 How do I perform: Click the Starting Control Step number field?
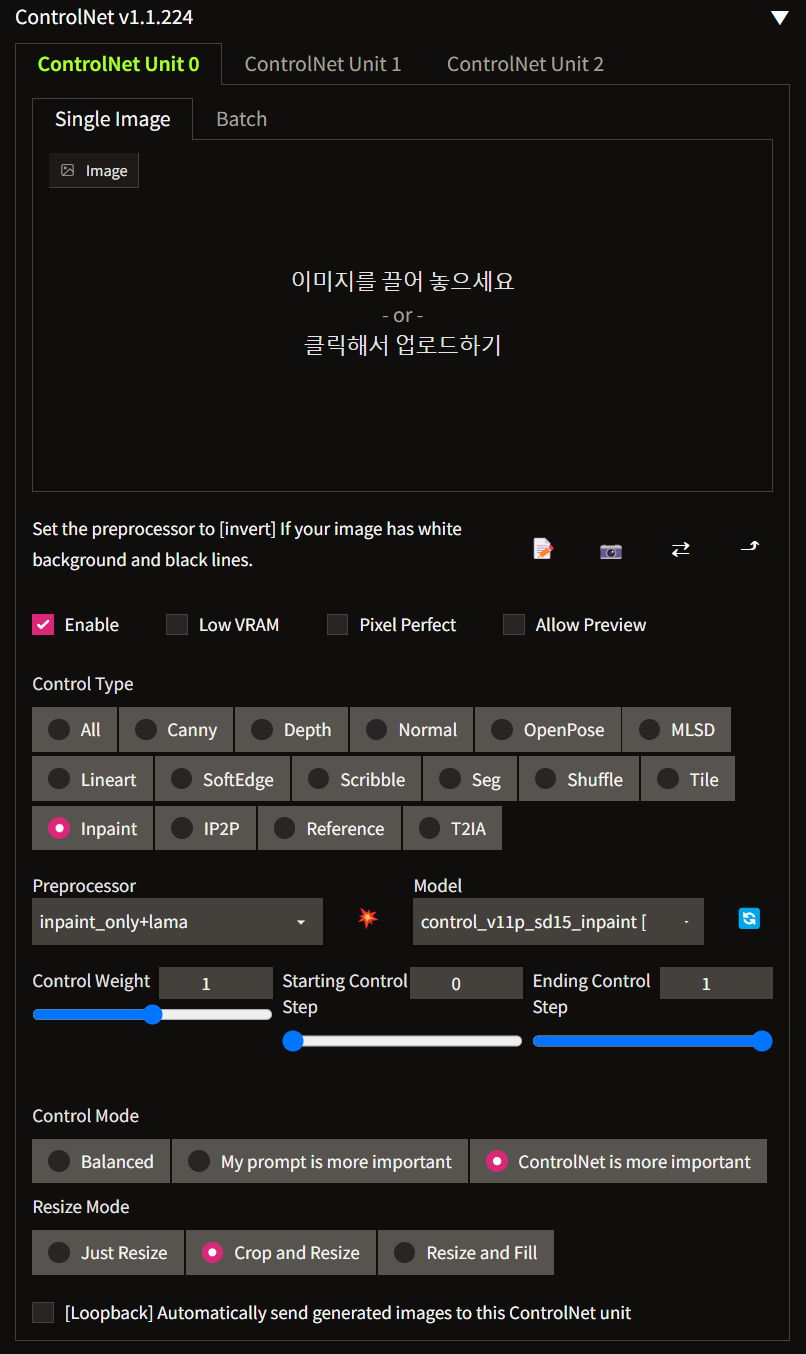click(466, 983)
